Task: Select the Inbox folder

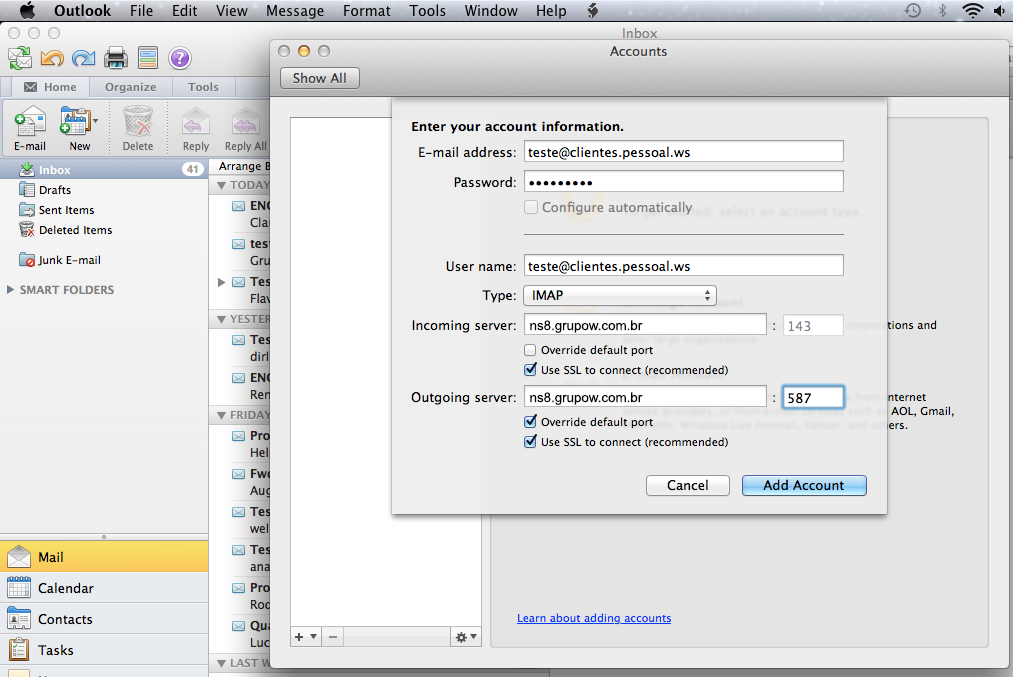Action: click(x=103, y=169)
